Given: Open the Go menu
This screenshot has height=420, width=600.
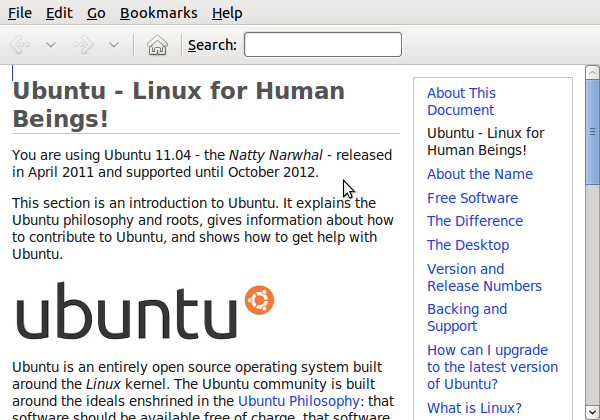Looking at the screenshot, I should [x=96, y=13].
